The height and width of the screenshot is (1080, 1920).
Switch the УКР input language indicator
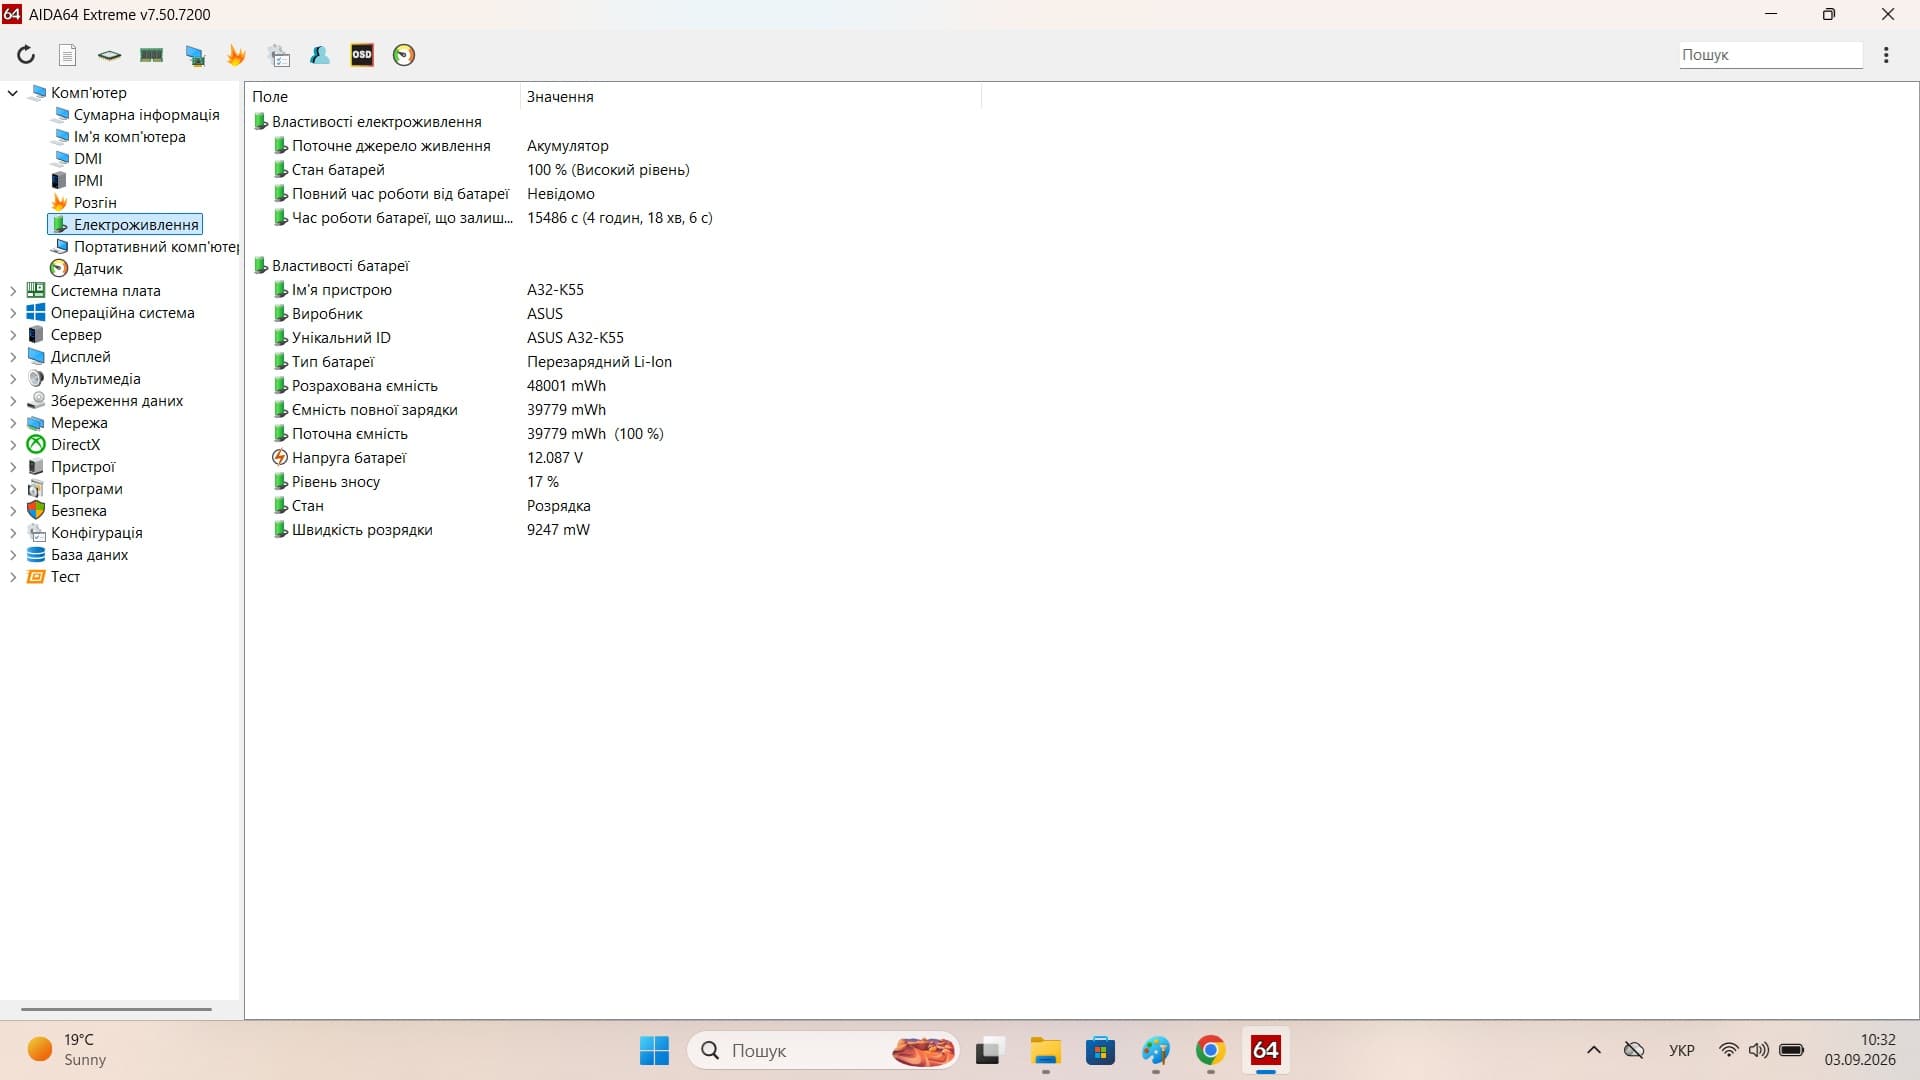pos(1682,1051)
